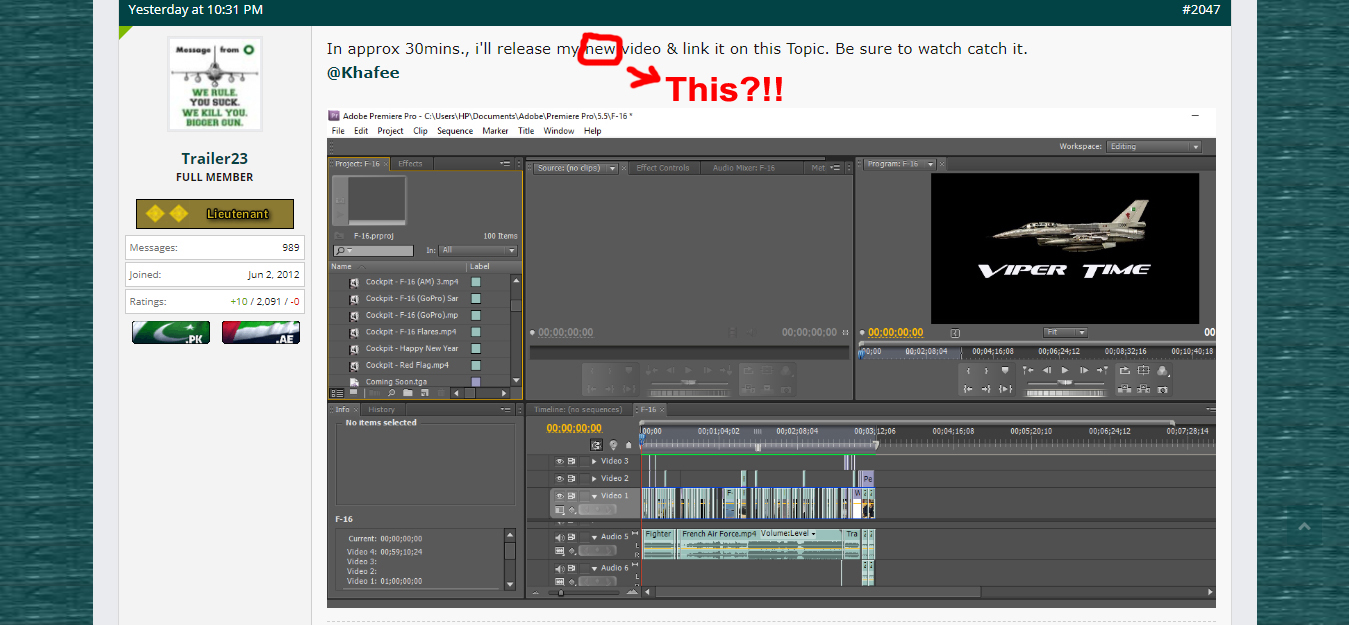Click the Program monitor Extract button

[x=1144, y=388]
